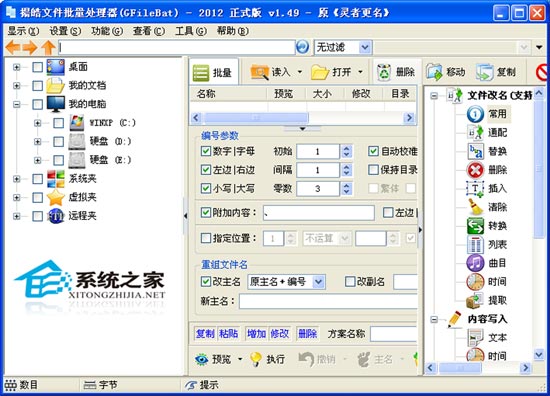Select 替换 replace rename item
Image resolution: width=550 pixels, height=396 pixels.
point(497,151)
